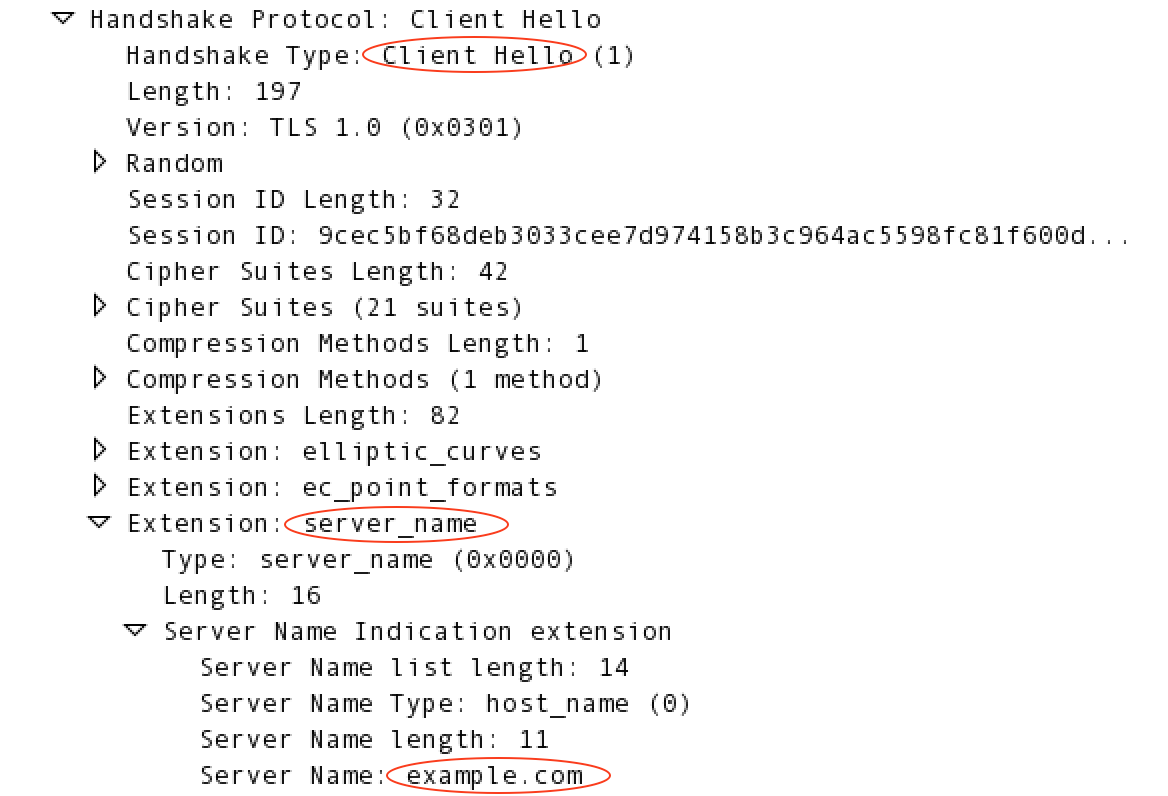Expand Cipher Suites (21 suites)
The image size is (1168, 796).
pos(99,306)
